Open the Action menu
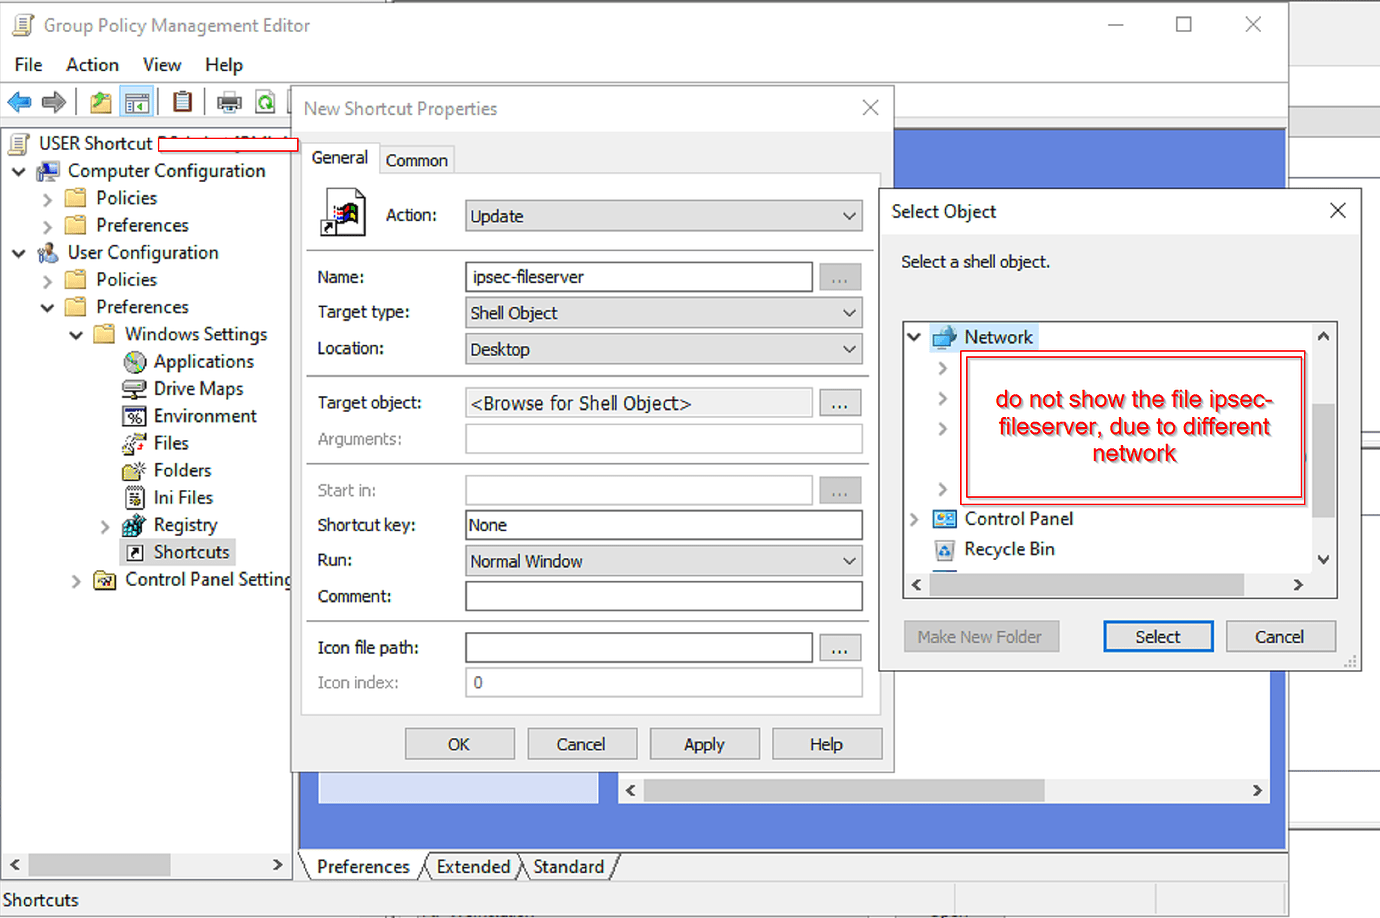Image resolution: width=1380 pixels, height=918 pixels. (92, 64)
